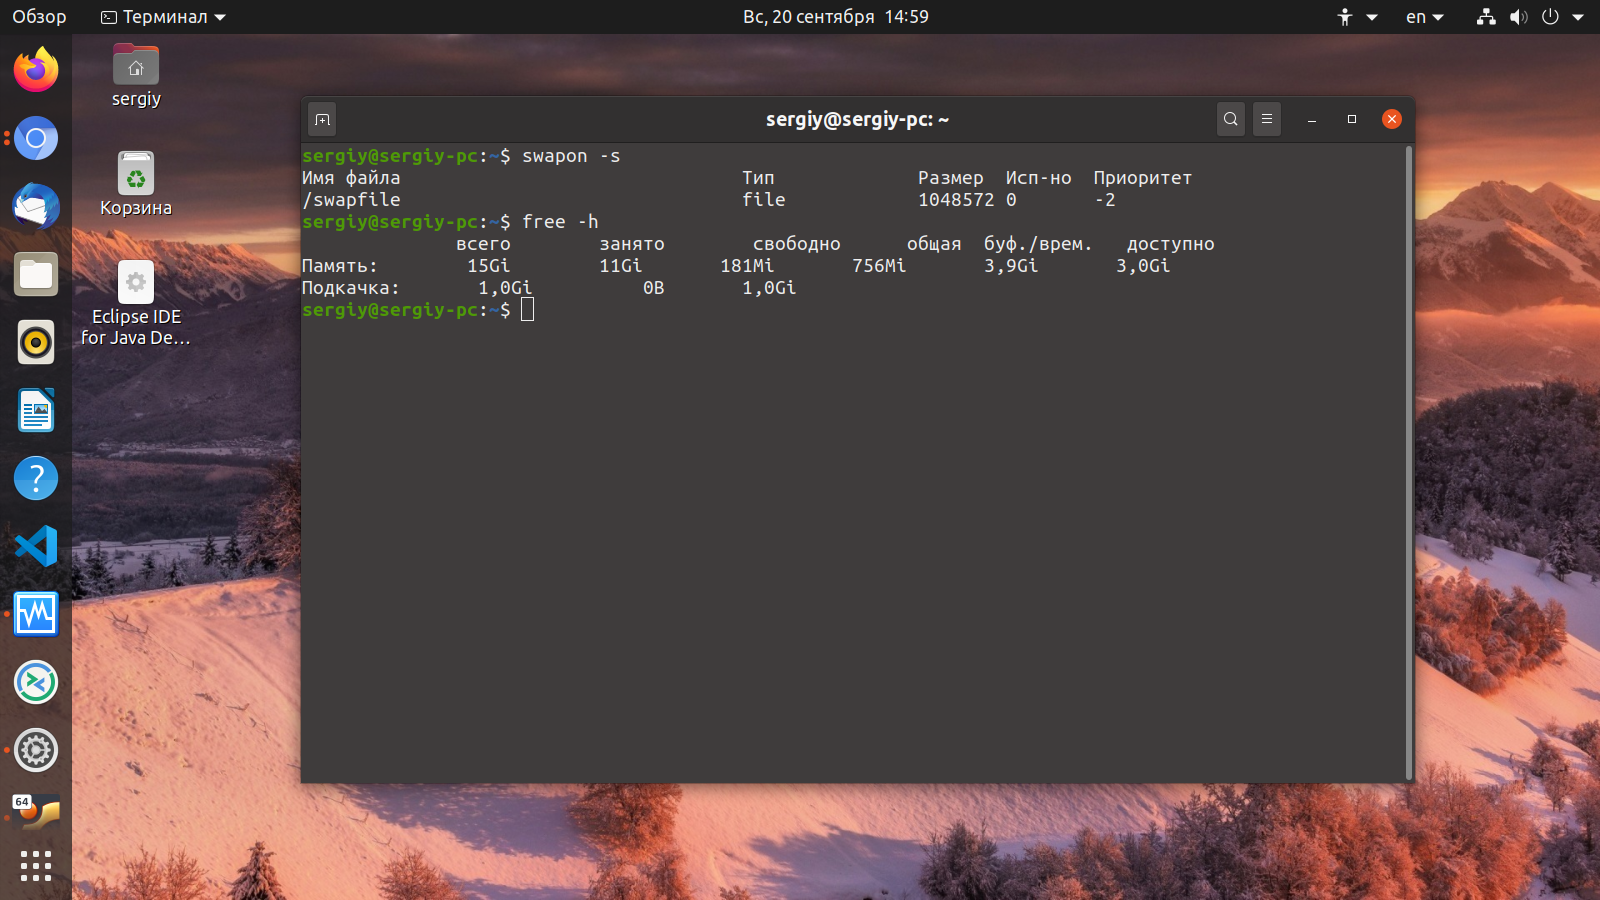
Task: Open the clock and calendar panel
Action: click(836, 17)
